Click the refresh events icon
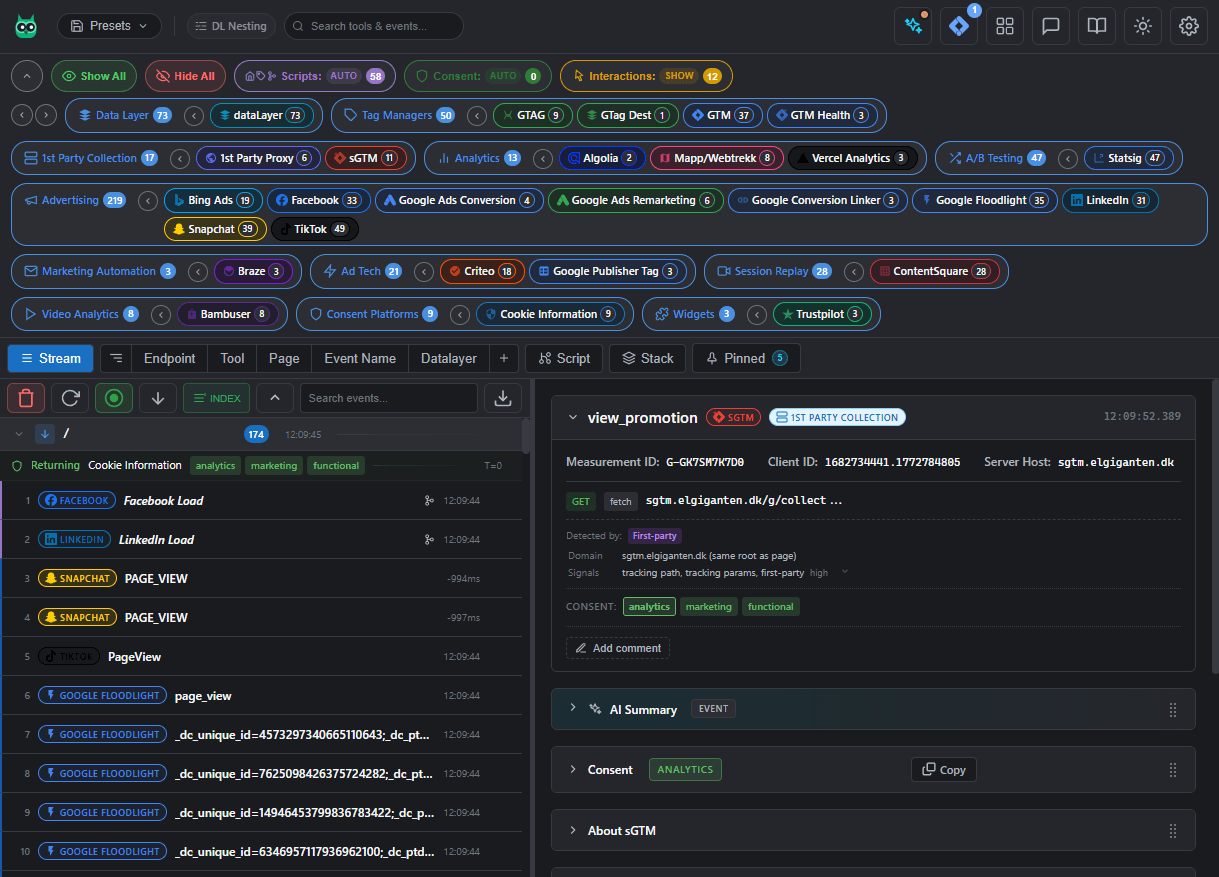This screenshot has height=877, width=1219. (70, 398)
